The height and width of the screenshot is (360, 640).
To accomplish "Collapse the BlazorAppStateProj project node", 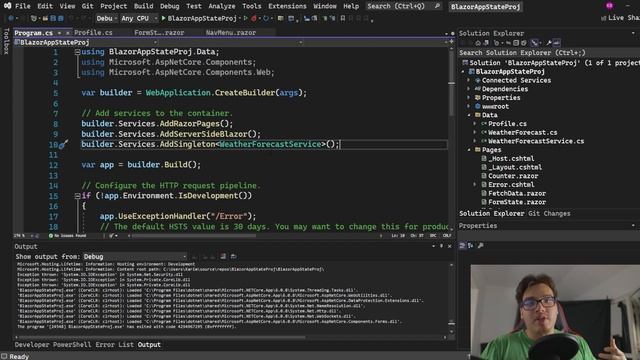I will 463,72.
